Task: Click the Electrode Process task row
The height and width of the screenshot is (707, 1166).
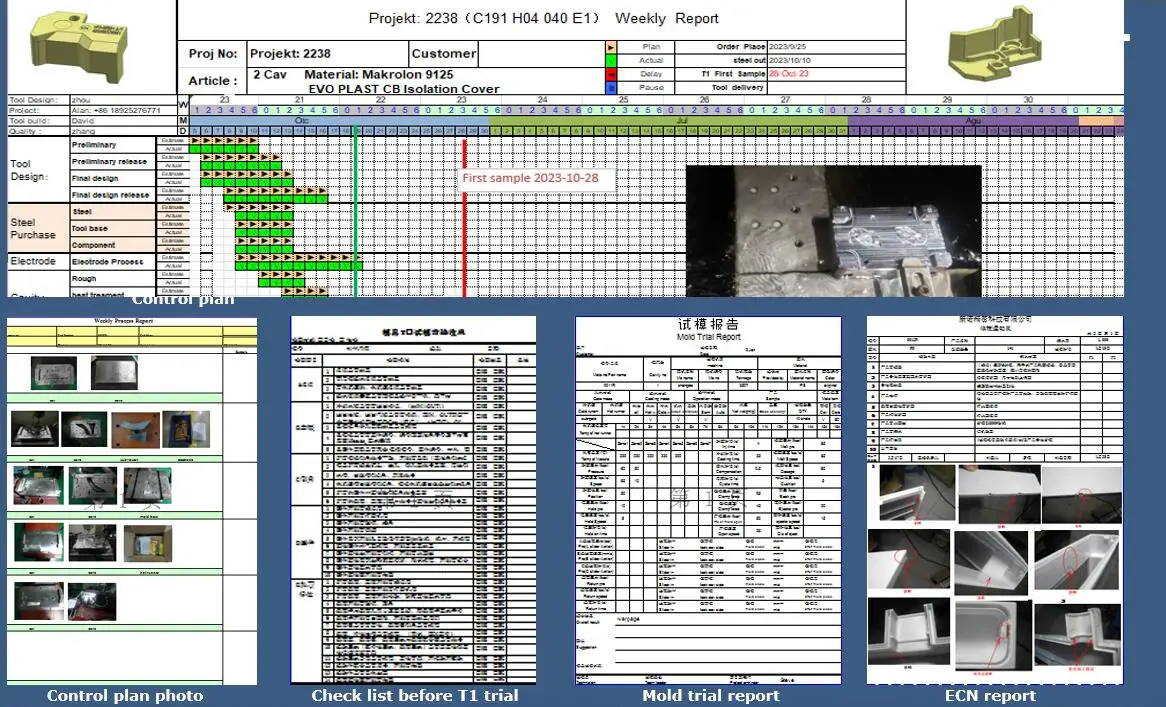Action: coord(107,262)
